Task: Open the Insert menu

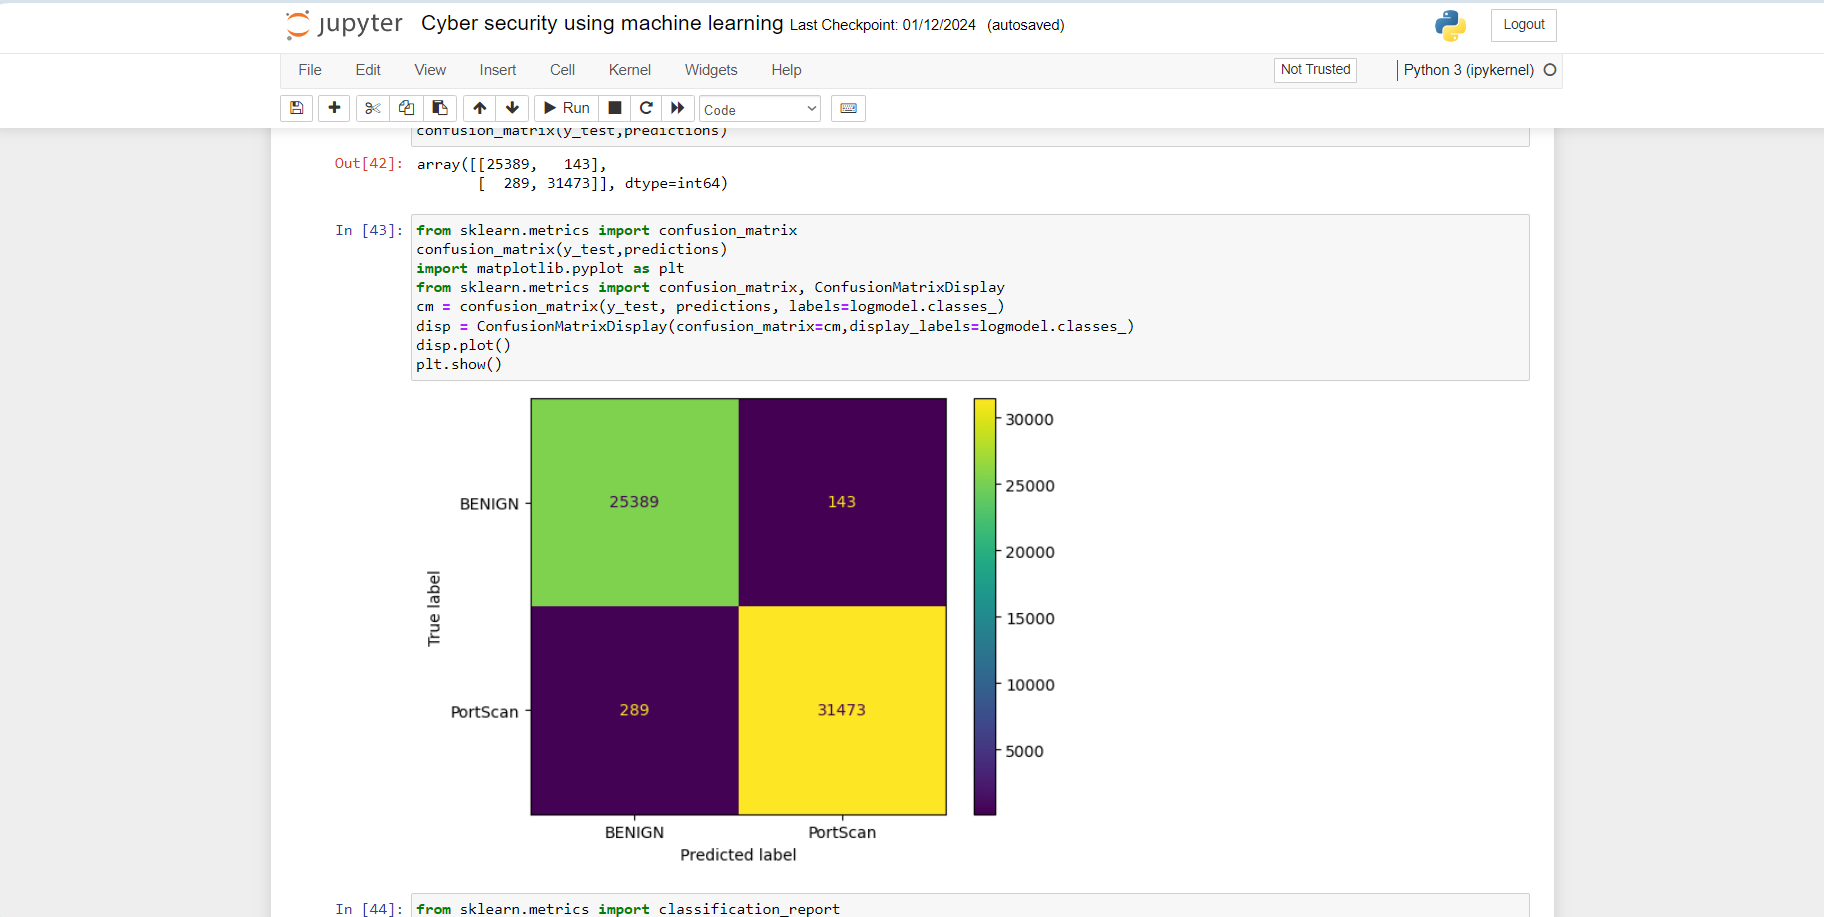Action: 498,70
